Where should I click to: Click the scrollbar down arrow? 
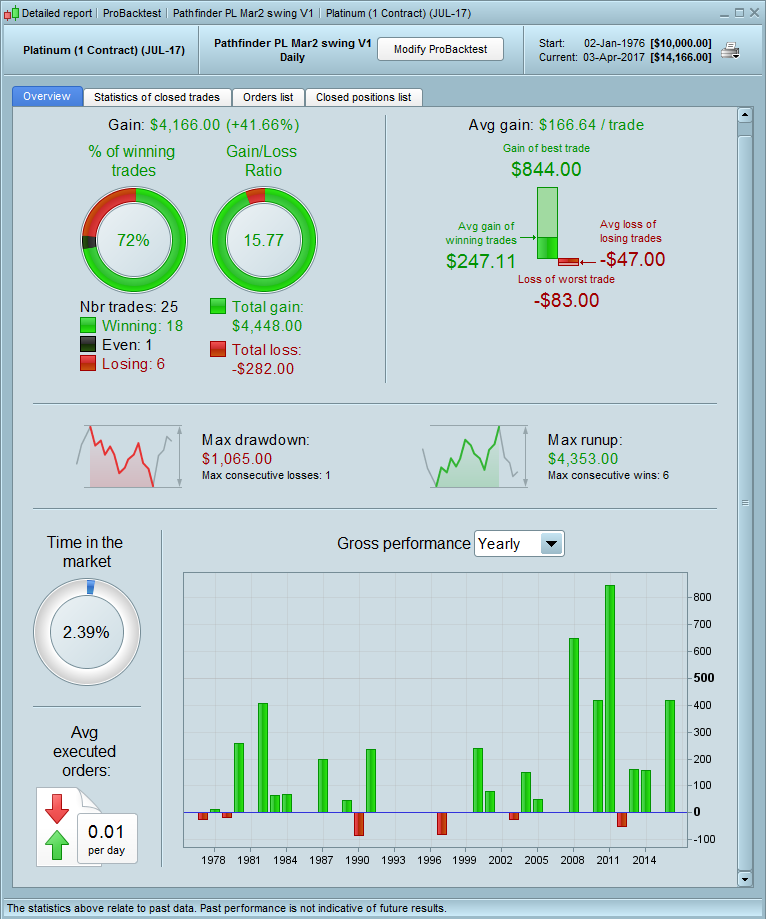click(x=744, y=879)
